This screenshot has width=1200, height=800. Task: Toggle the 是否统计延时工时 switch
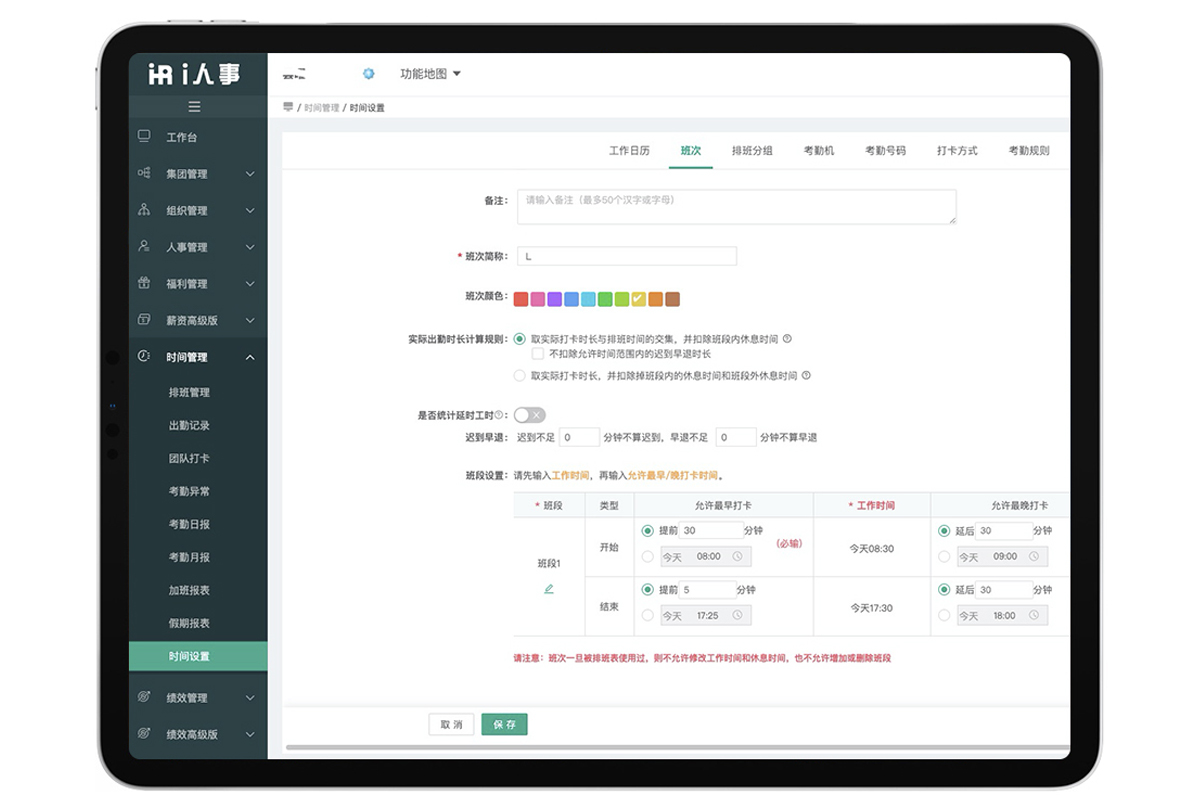point(529,415)
